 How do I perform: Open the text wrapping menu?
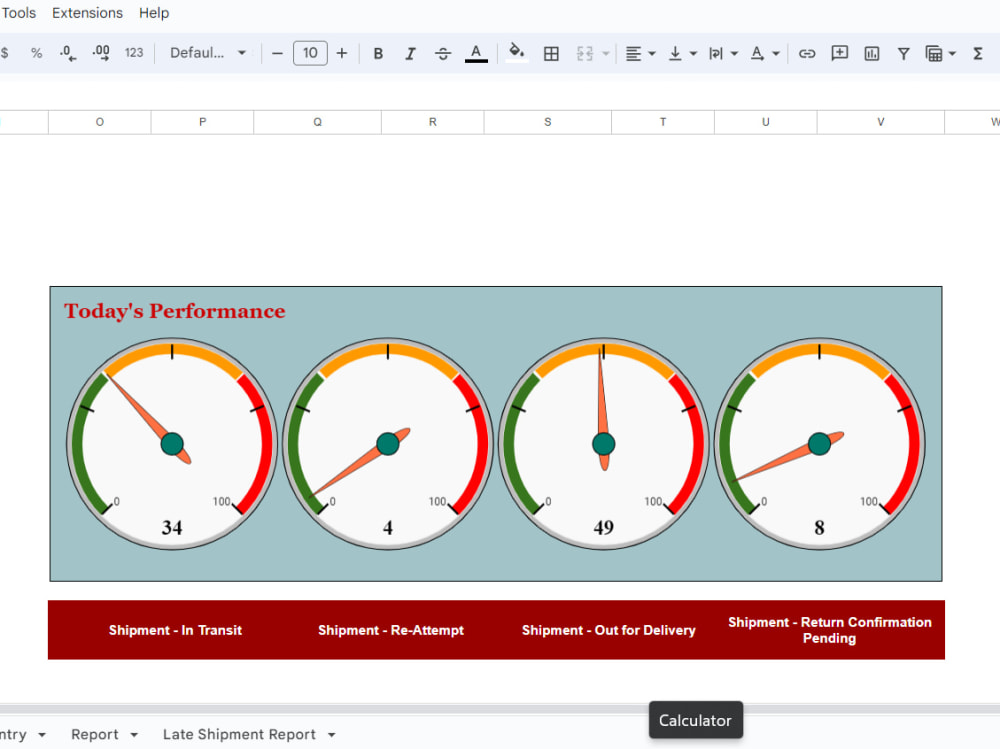click(723, 54)
